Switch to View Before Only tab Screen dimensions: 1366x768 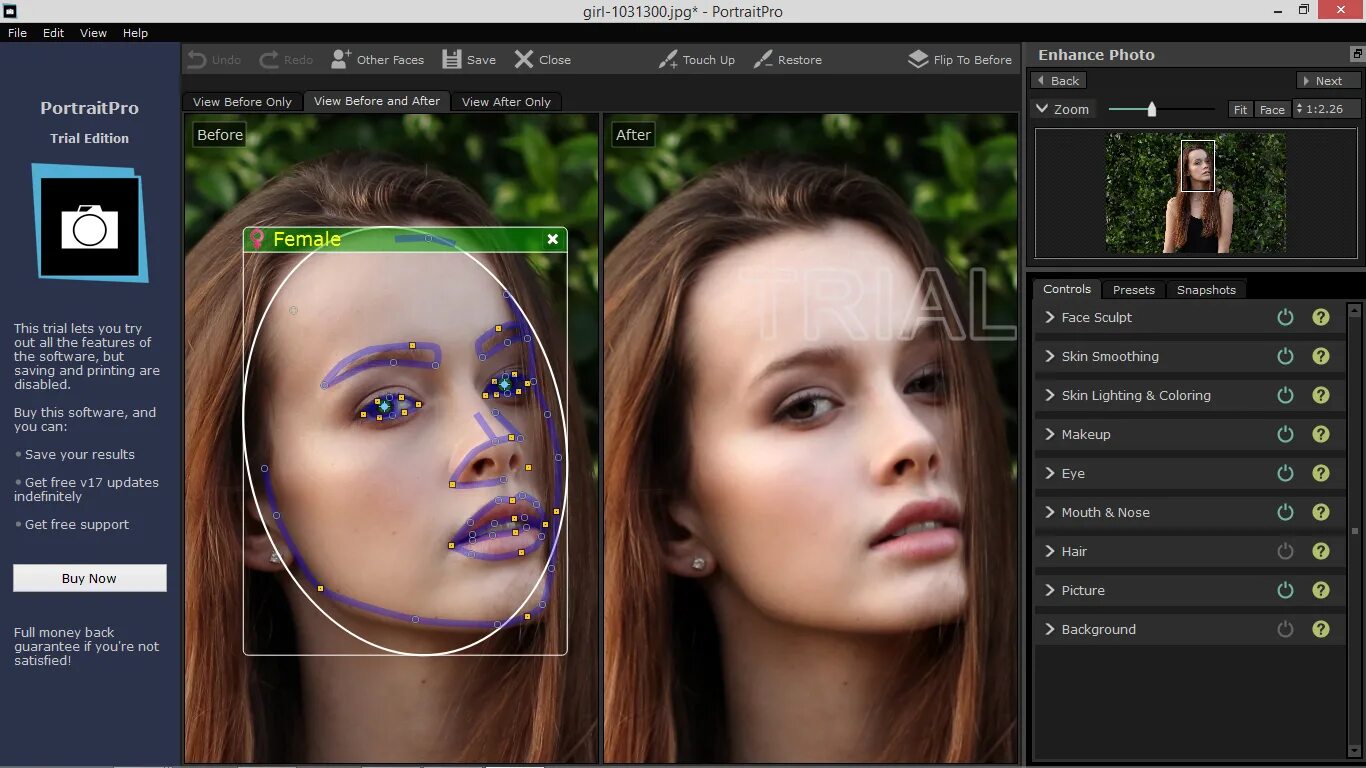point(242,102)
